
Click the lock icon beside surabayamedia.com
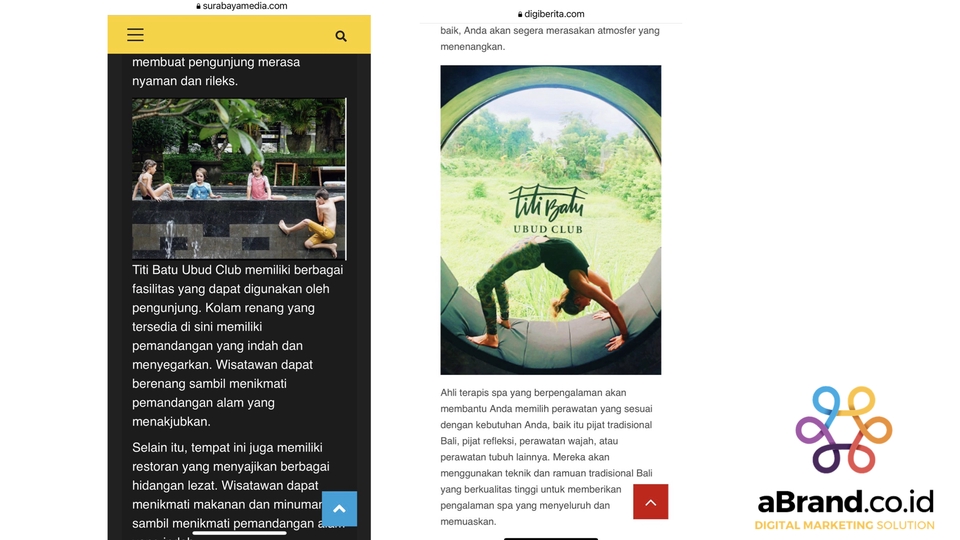pyautogui.click(x=198, y=6)
